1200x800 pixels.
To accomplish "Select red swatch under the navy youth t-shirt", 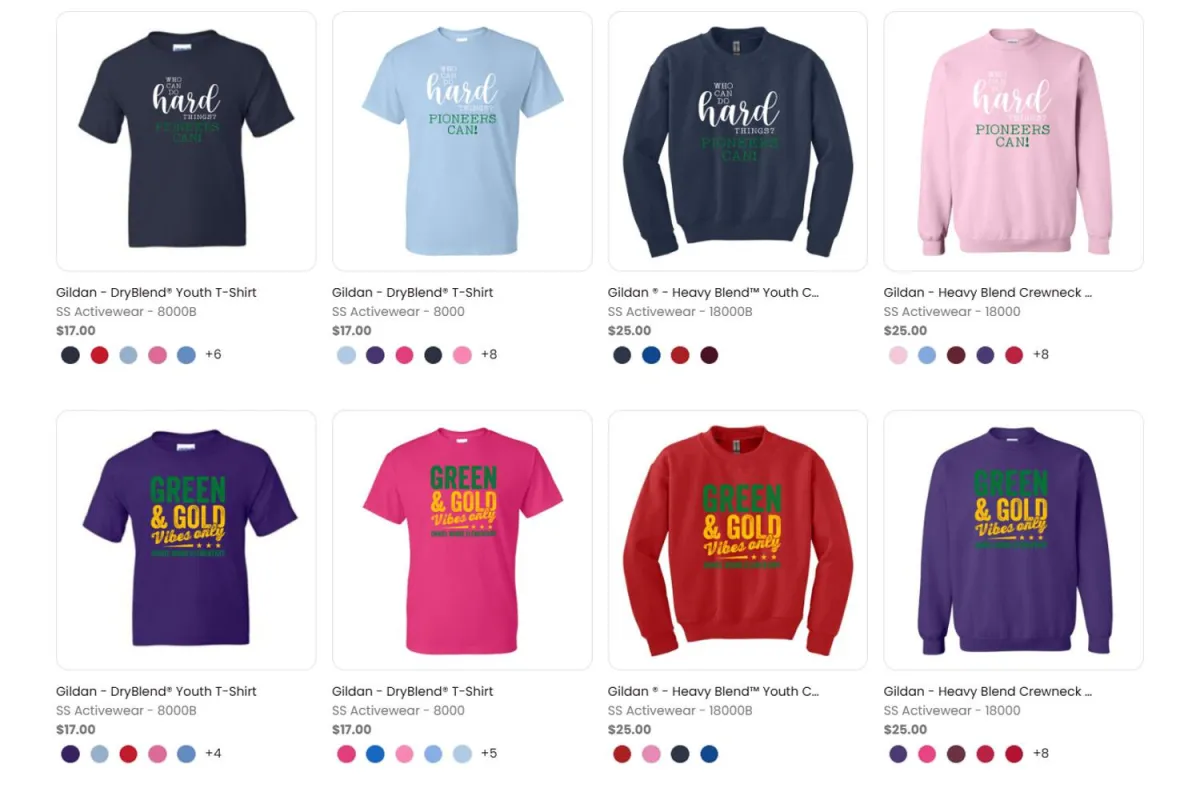I will click(99, 355).
